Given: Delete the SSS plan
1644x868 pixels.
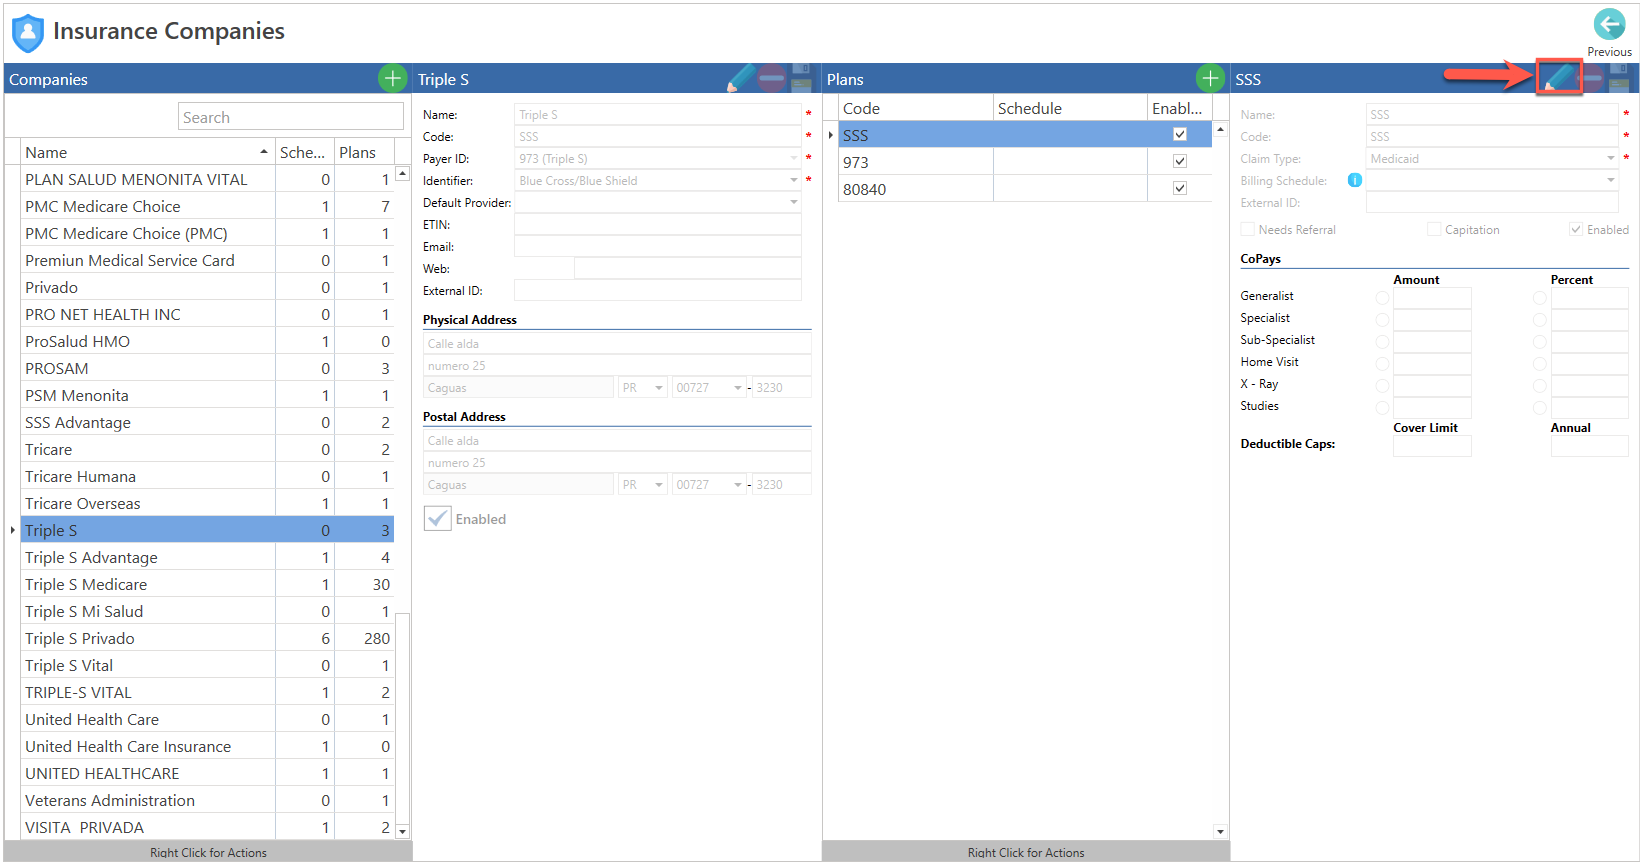Looking at the screenshot, I should [x=1591, y=78].
